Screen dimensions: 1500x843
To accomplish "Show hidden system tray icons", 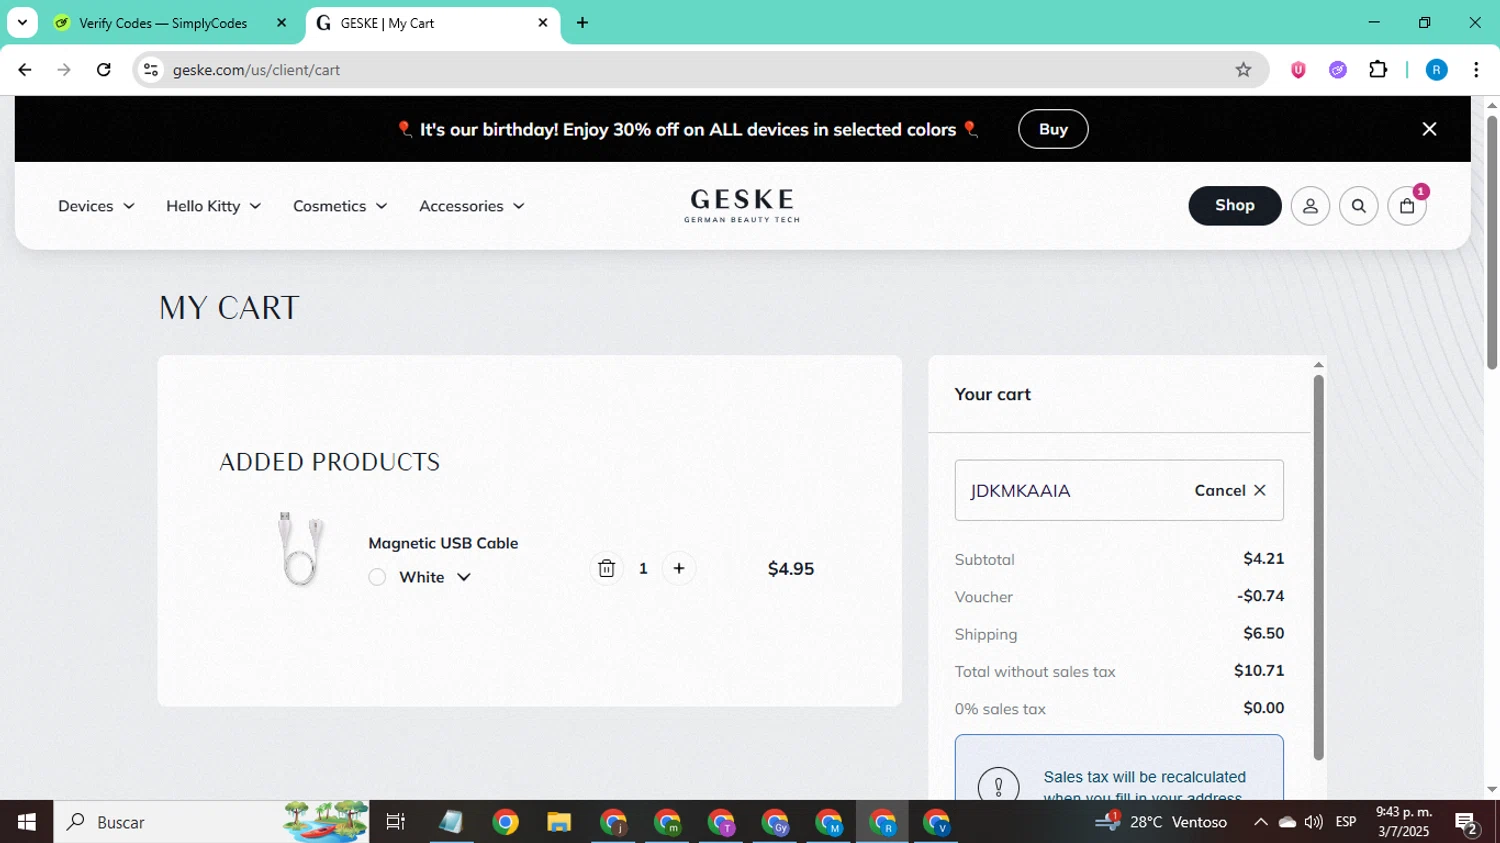I will pyautogui.click(x=1260, y=822).
